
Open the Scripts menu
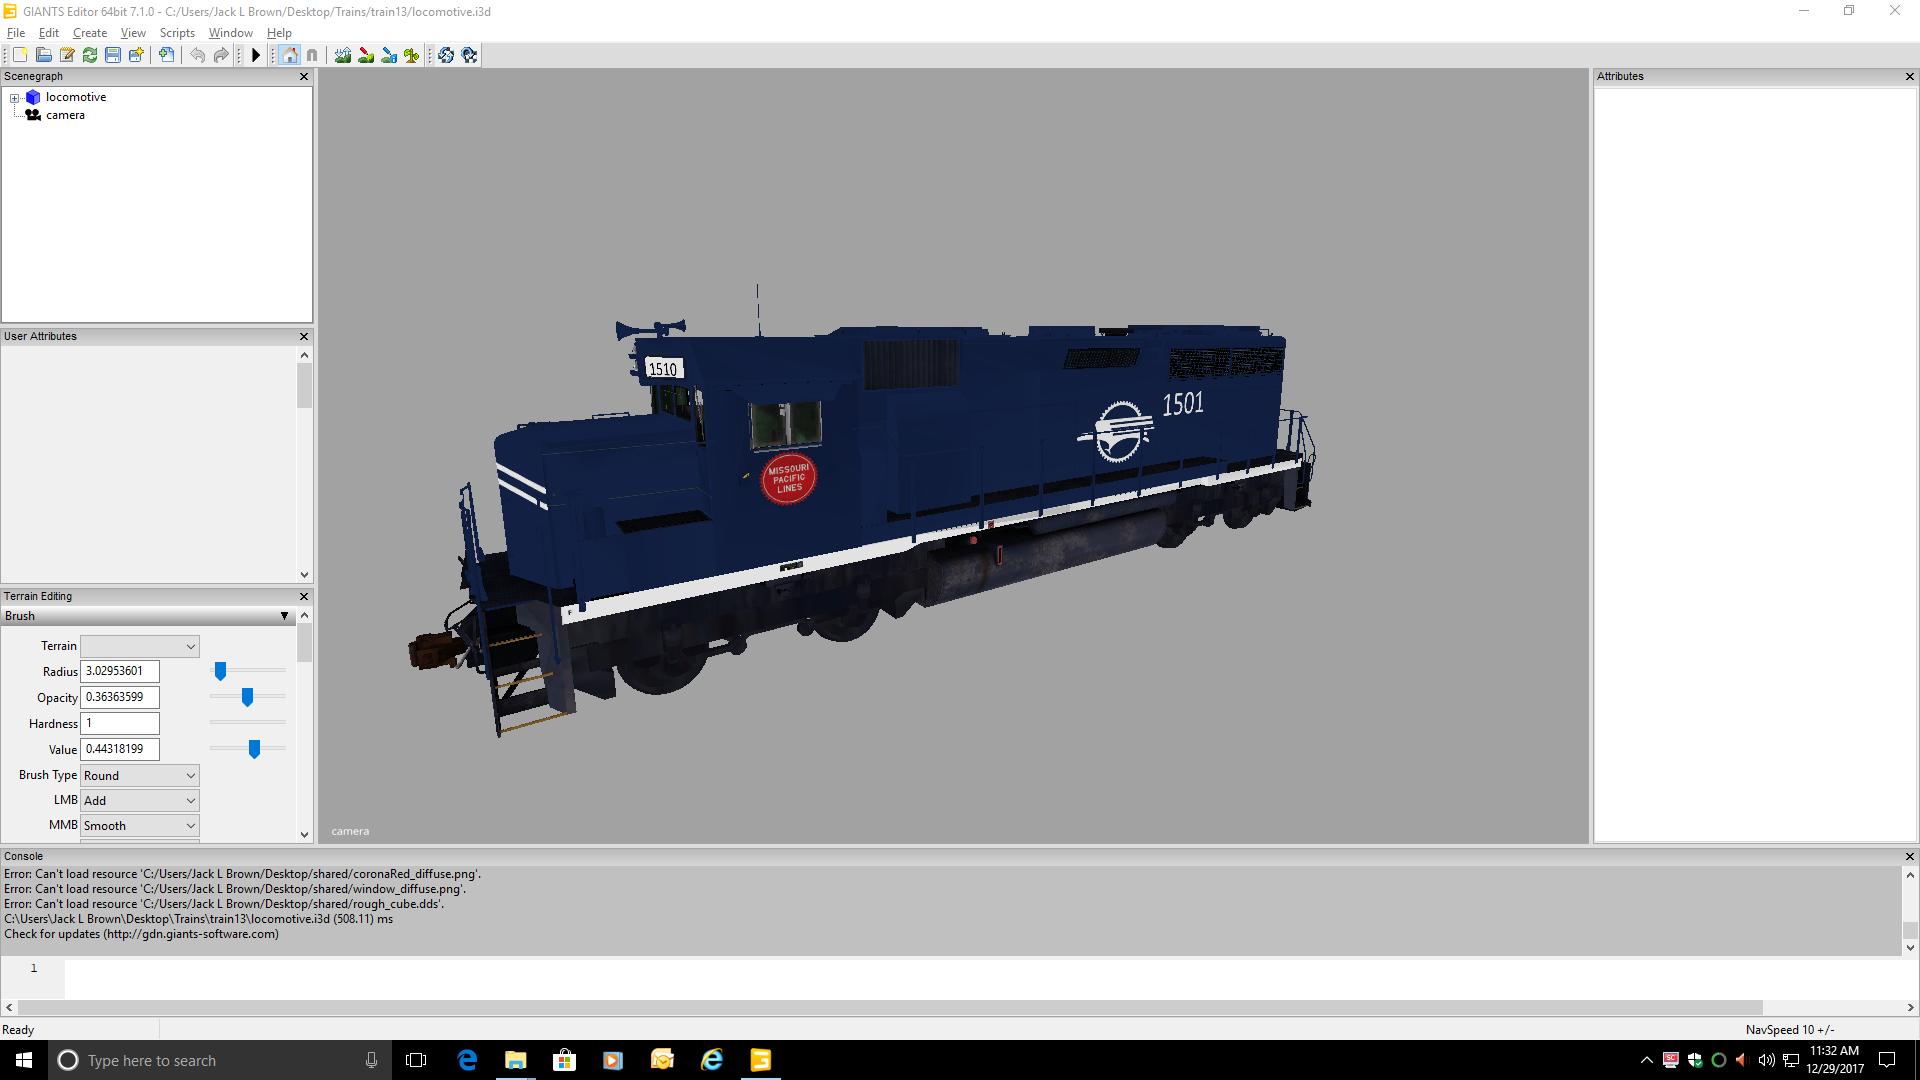click(177, 33)
